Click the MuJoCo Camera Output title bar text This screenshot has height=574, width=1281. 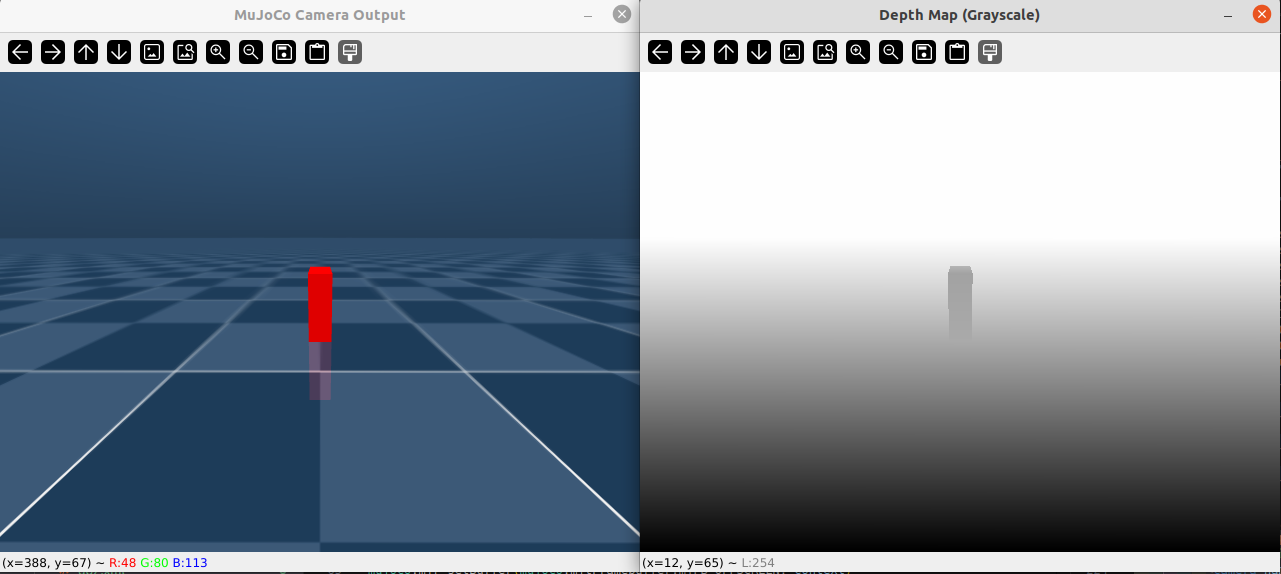[320, 15]
